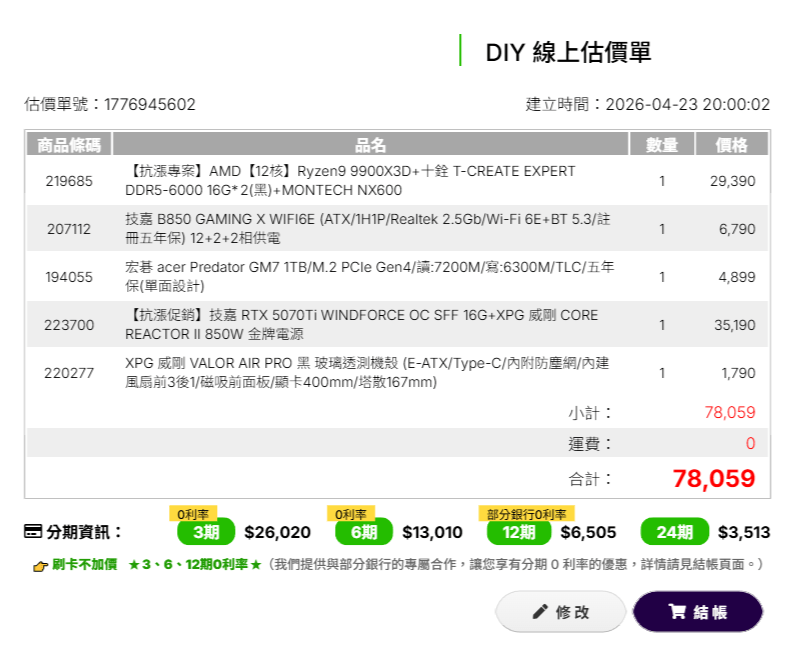Click the $13,010 installment amount
The height and width of the screenshot is (657, 795).
[432, 532]
